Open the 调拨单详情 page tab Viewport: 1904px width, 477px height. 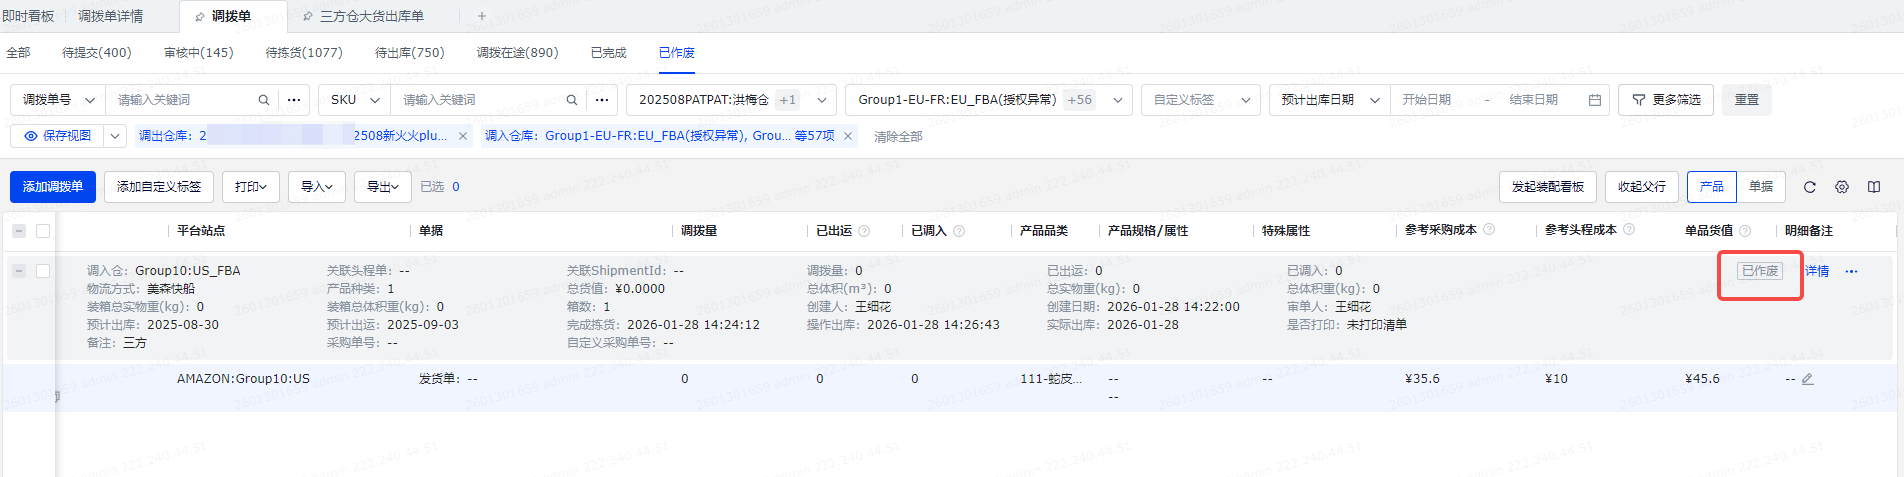110,16
